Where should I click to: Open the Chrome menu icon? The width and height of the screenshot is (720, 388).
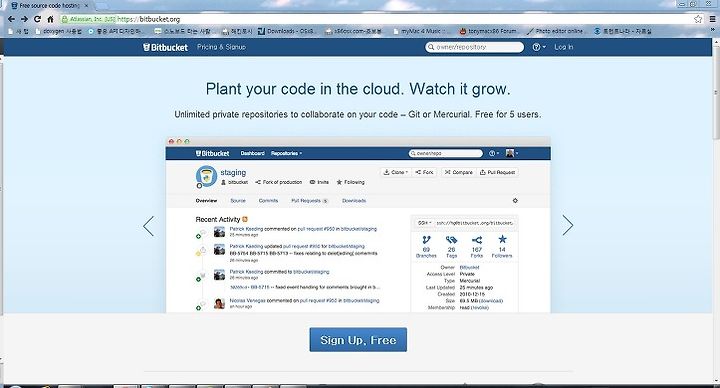click(712, 19)
